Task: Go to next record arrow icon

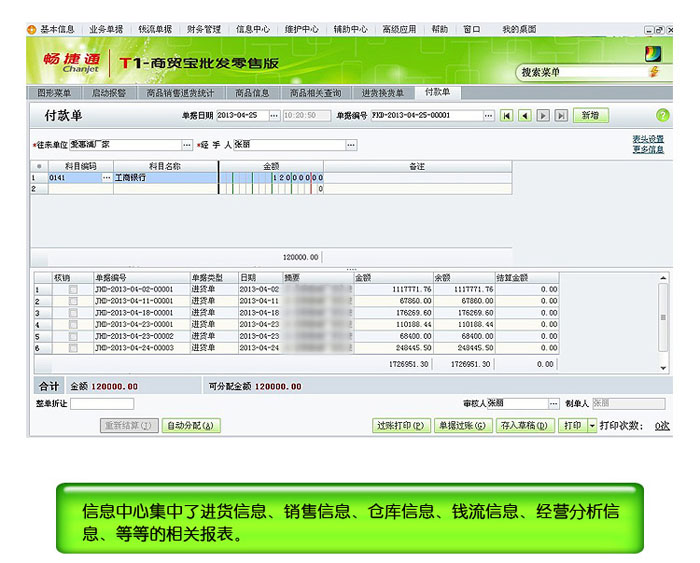Action: [543, 116]
